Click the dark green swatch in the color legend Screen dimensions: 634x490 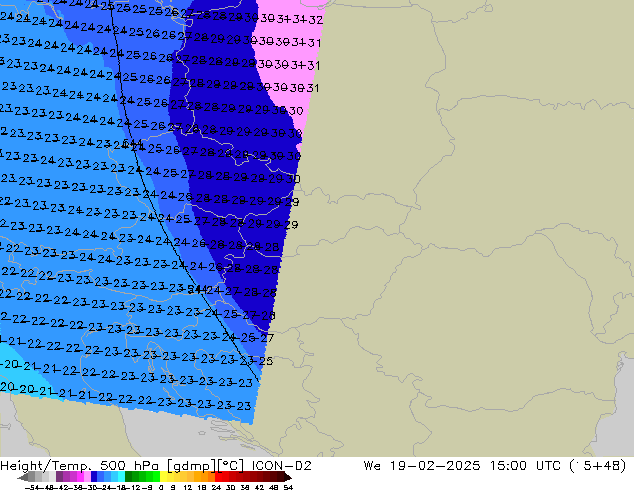[128, 477]
